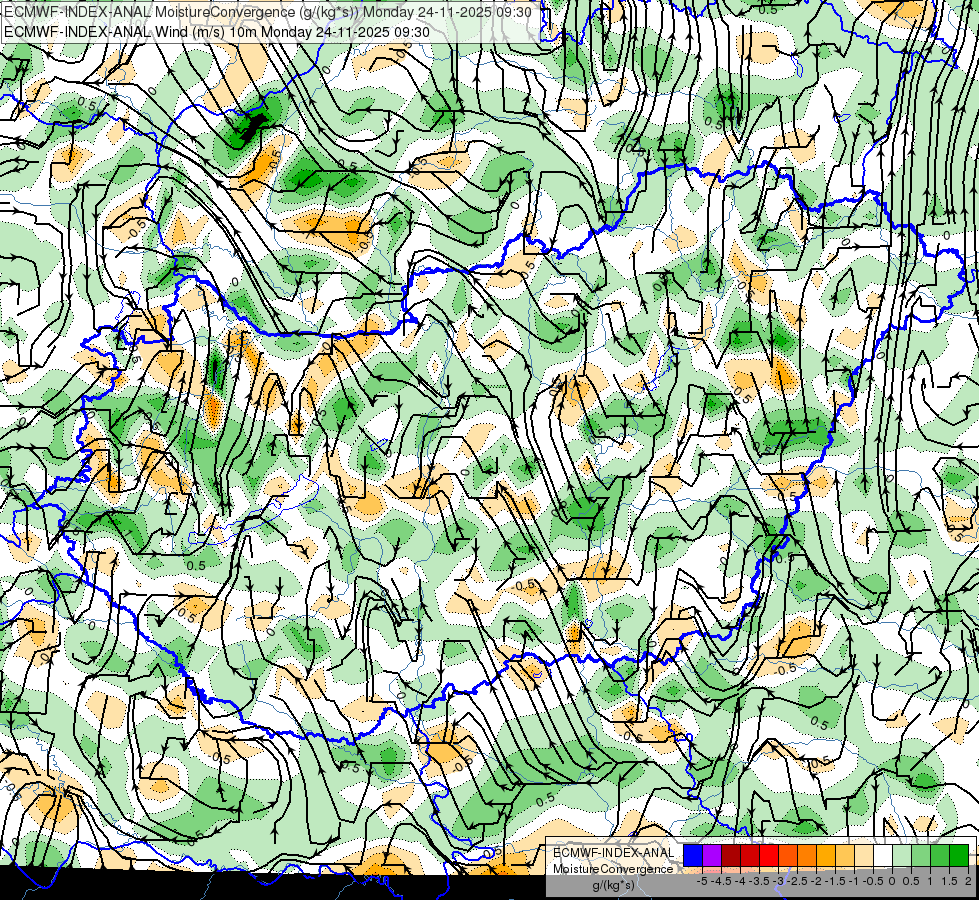Click the pale peach swatch between -1 and -0.5
Screen dimensions: 979x900
click(864, 855)
